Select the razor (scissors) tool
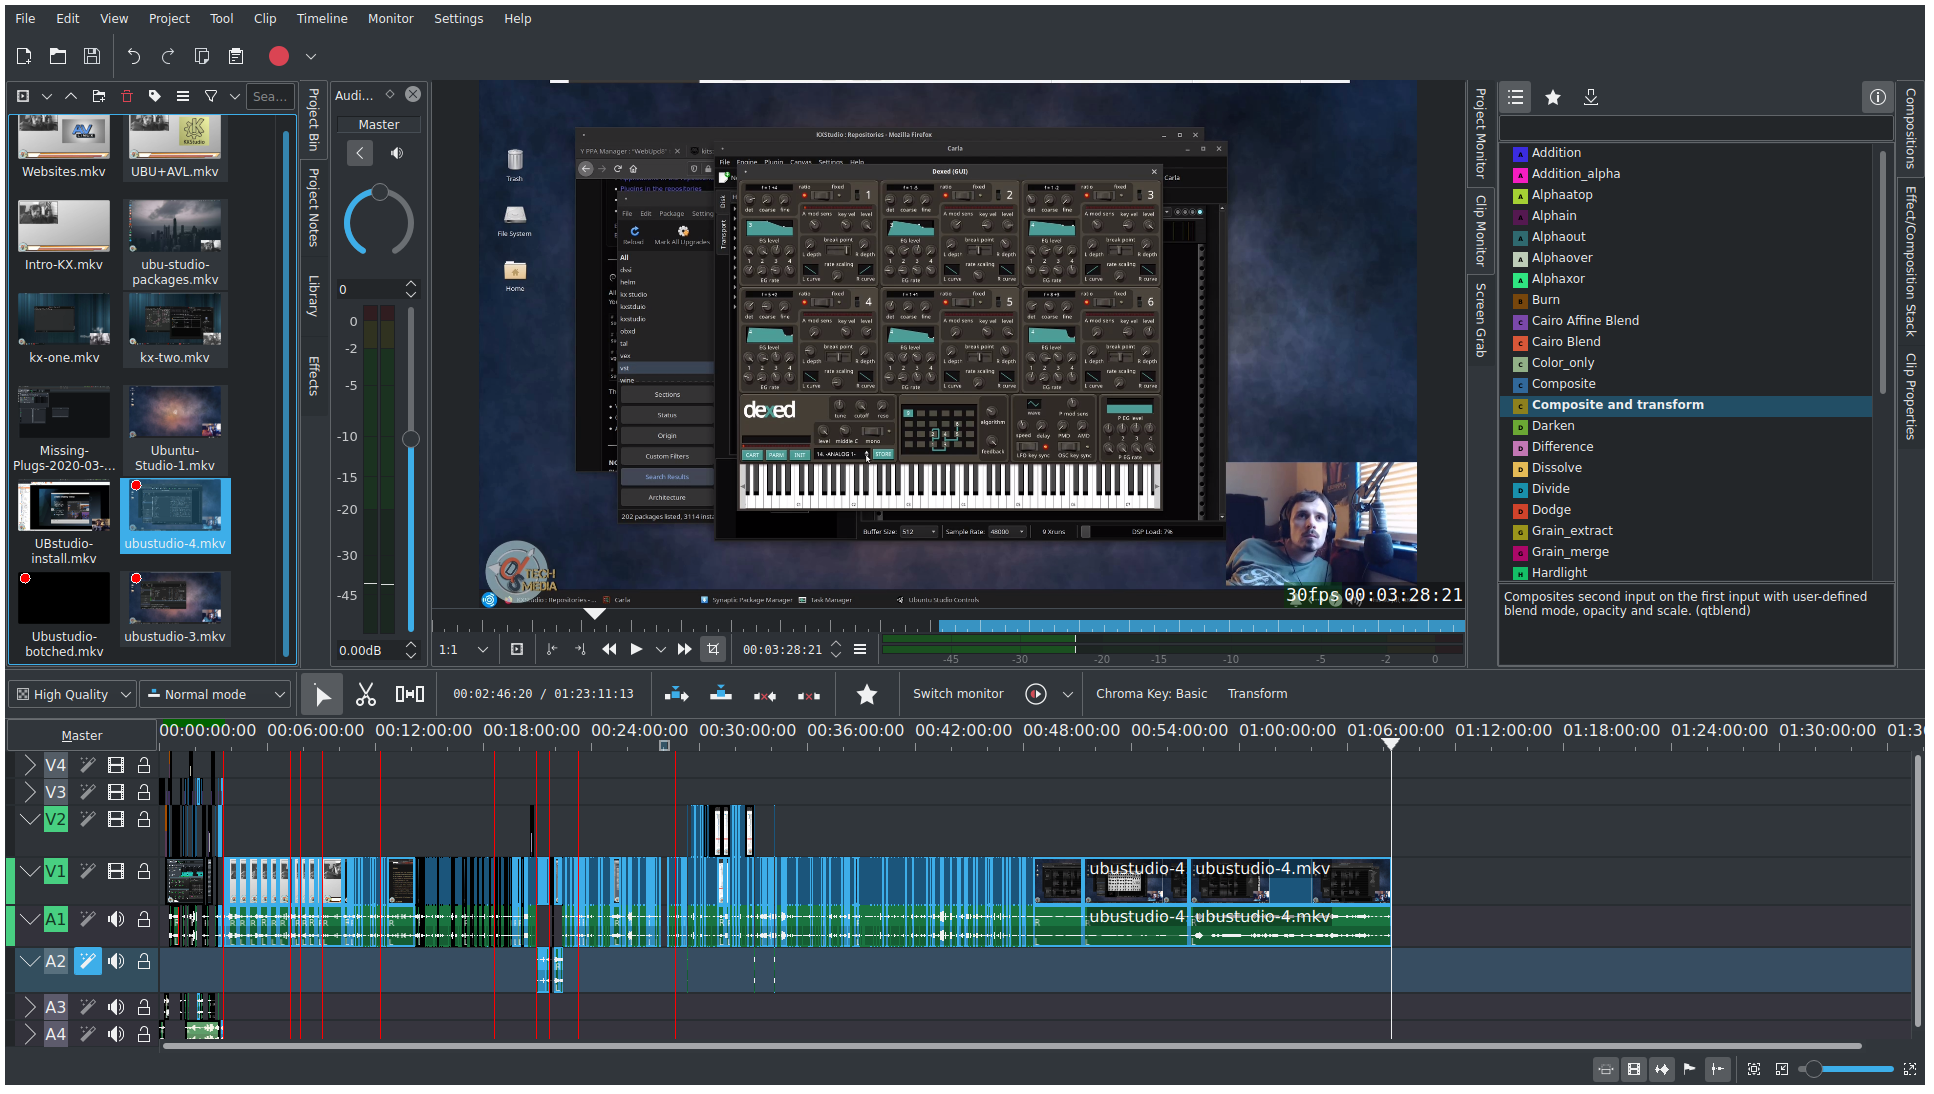 point(366,694)
